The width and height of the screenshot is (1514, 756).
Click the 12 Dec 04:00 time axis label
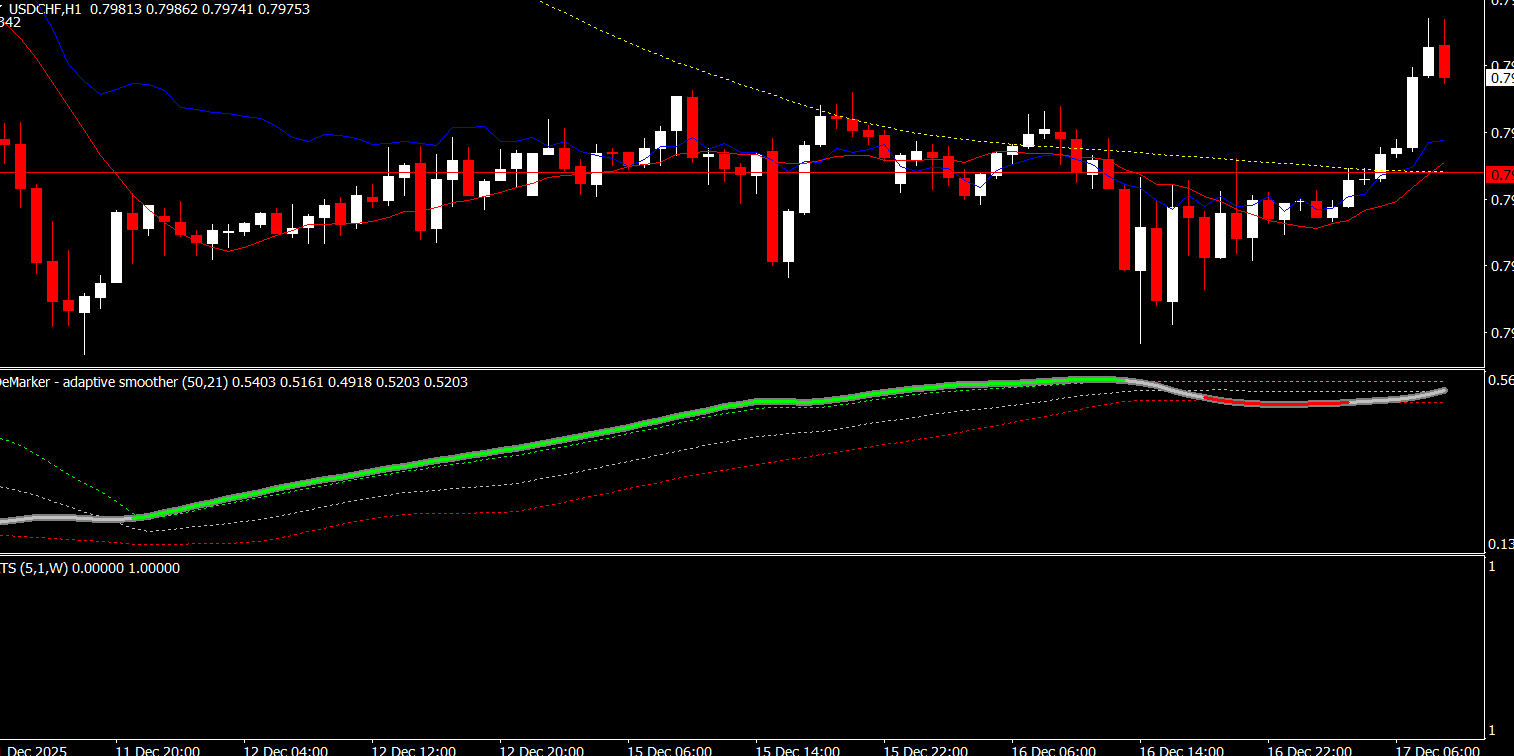[285, 750]
